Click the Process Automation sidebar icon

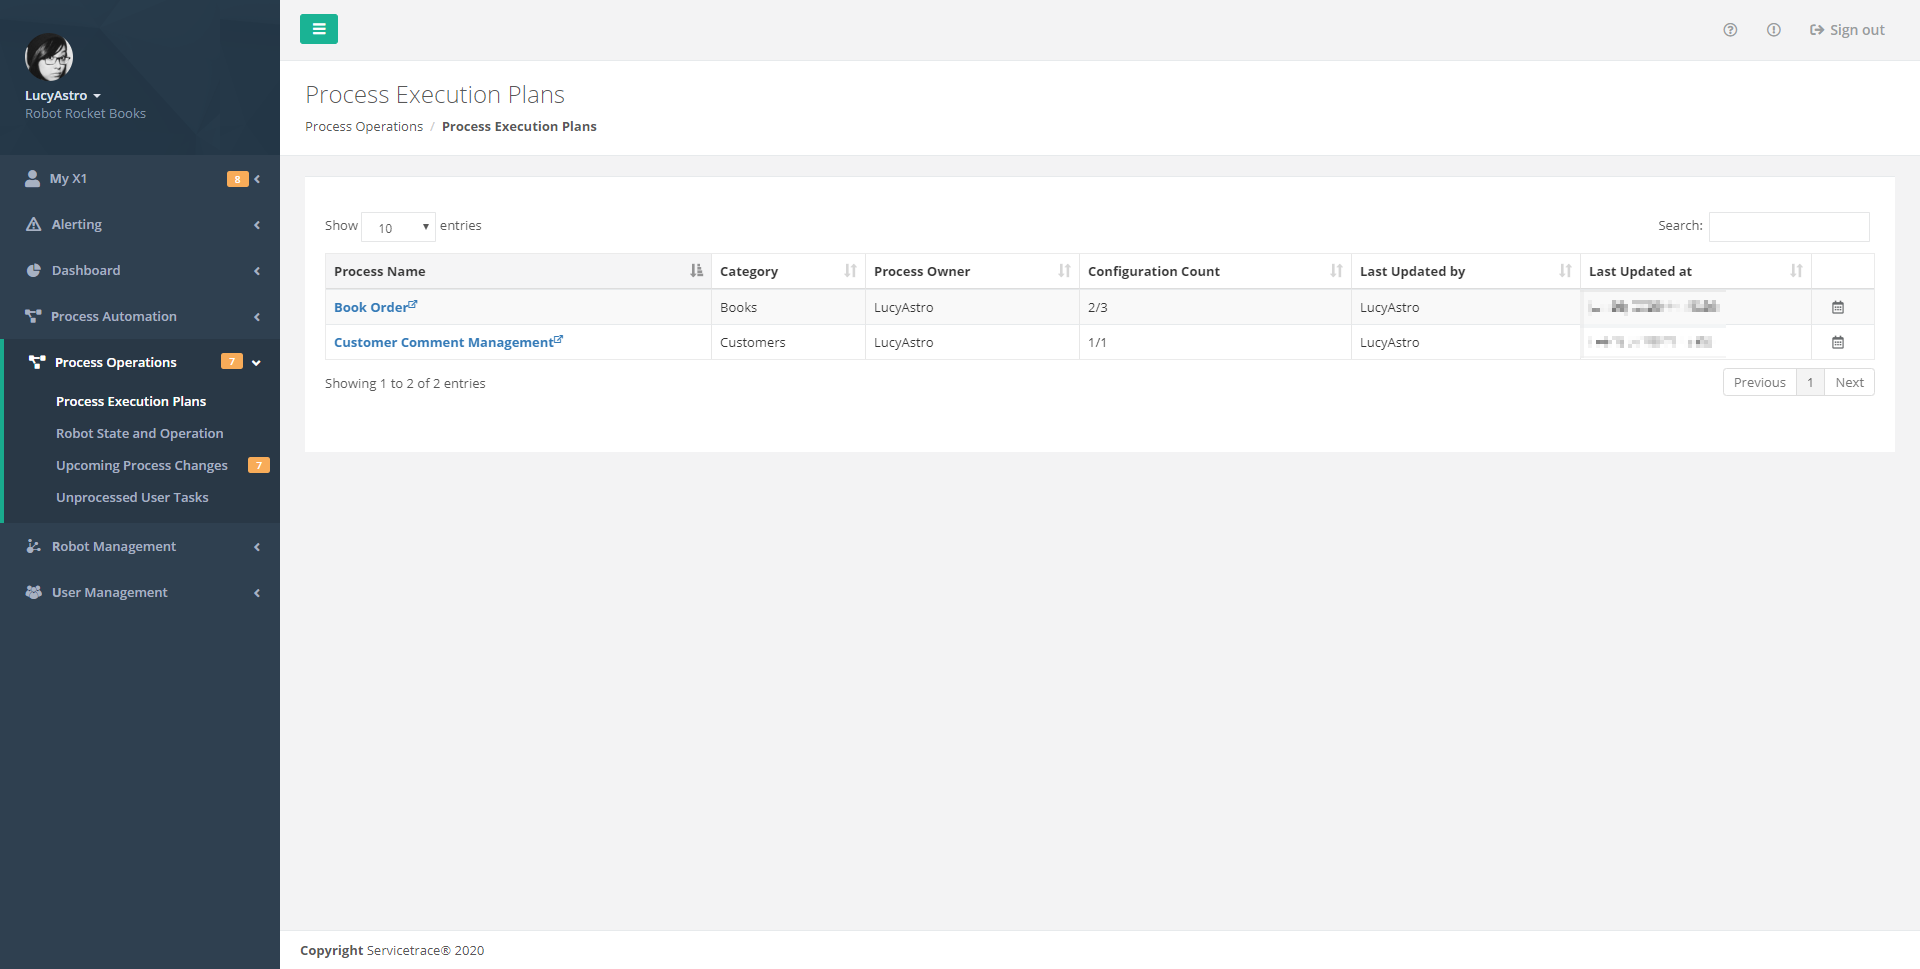31,316
